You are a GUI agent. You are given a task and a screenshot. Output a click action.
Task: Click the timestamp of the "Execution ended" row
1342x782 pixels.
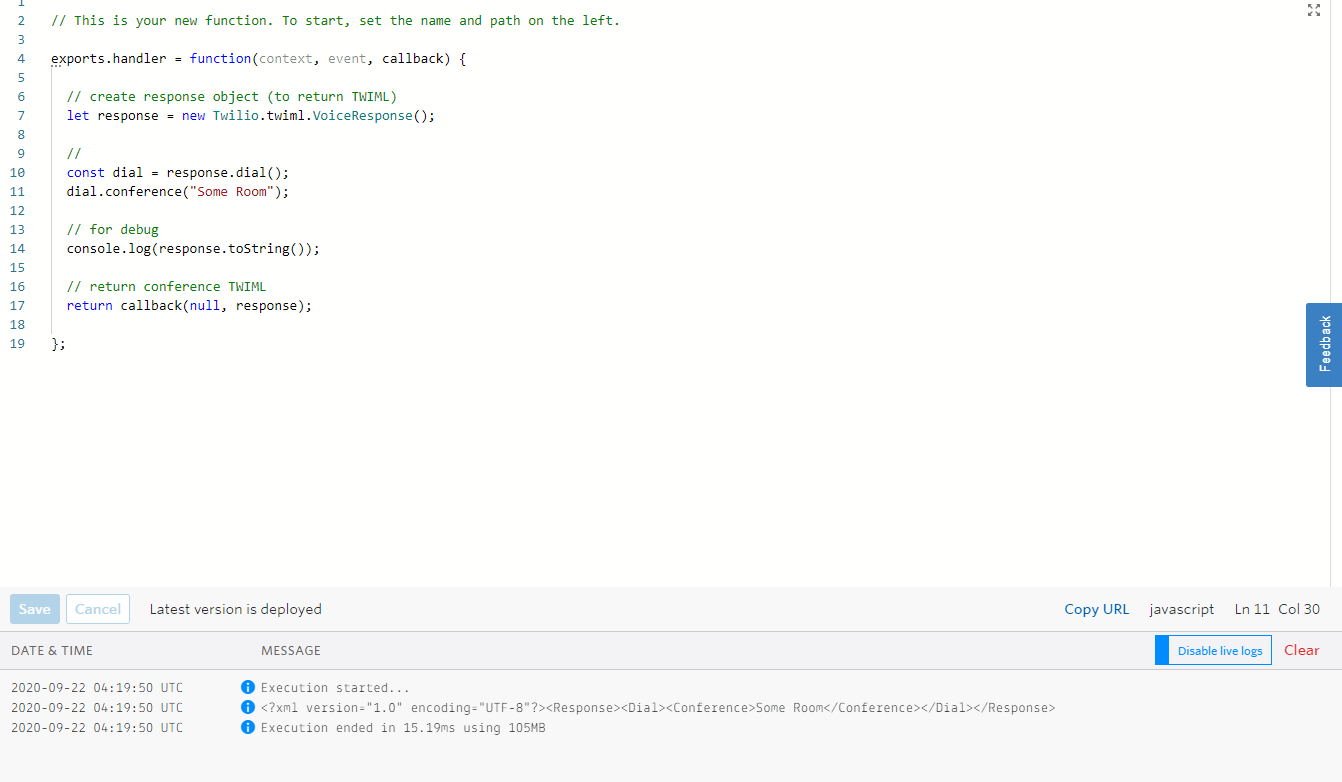[x=97, y=728]
